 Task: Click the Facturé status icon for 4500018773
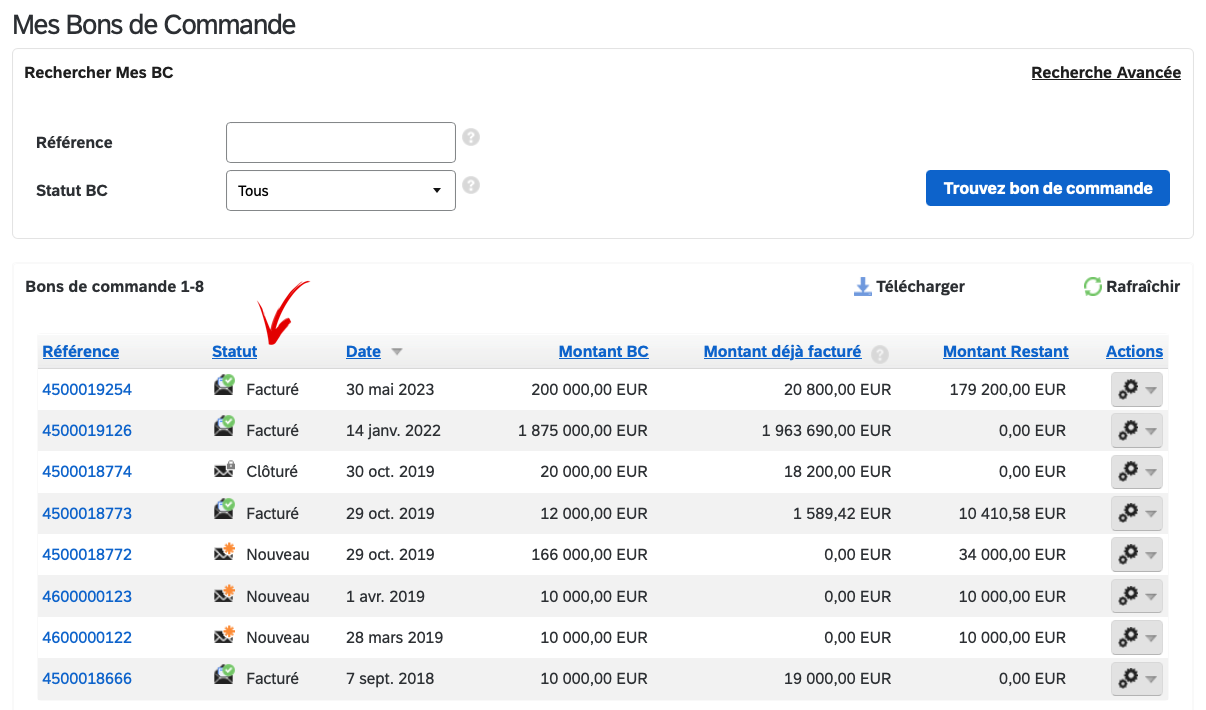tap(225, 510)
